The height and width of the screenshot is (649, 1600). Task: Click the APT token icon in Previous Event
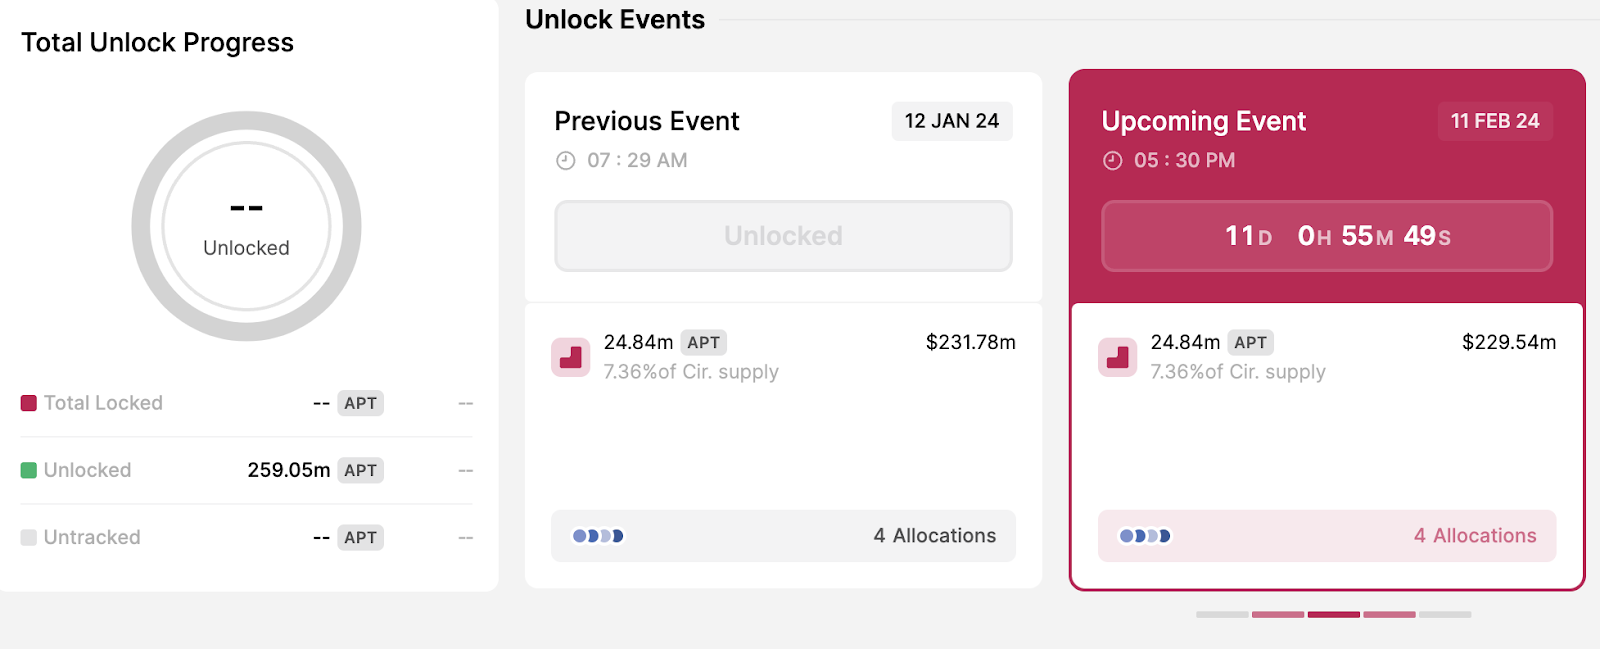[570, 357]
